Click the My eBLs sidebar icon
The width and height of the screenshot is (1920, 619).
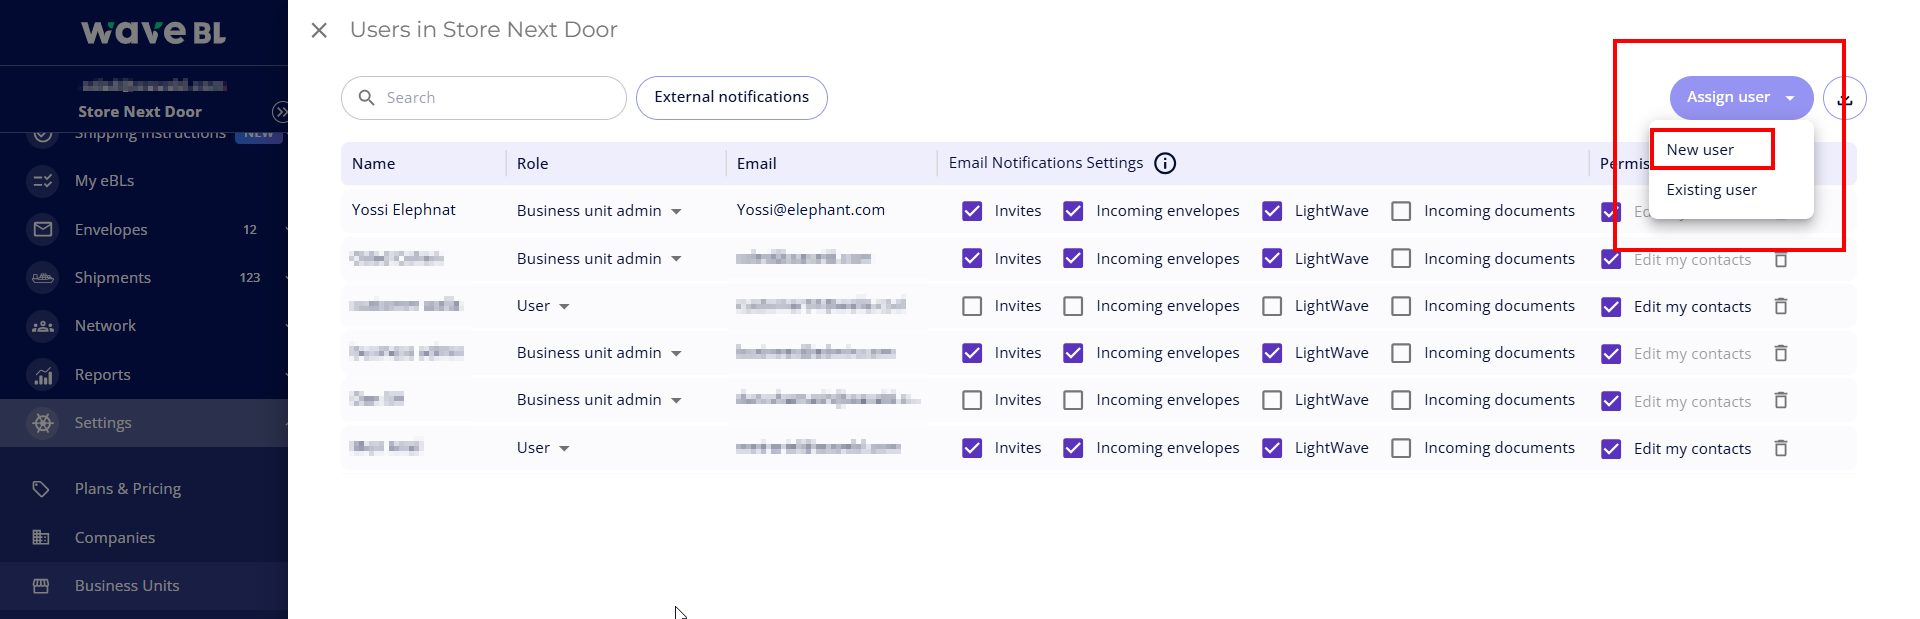[x=42, y=181]
